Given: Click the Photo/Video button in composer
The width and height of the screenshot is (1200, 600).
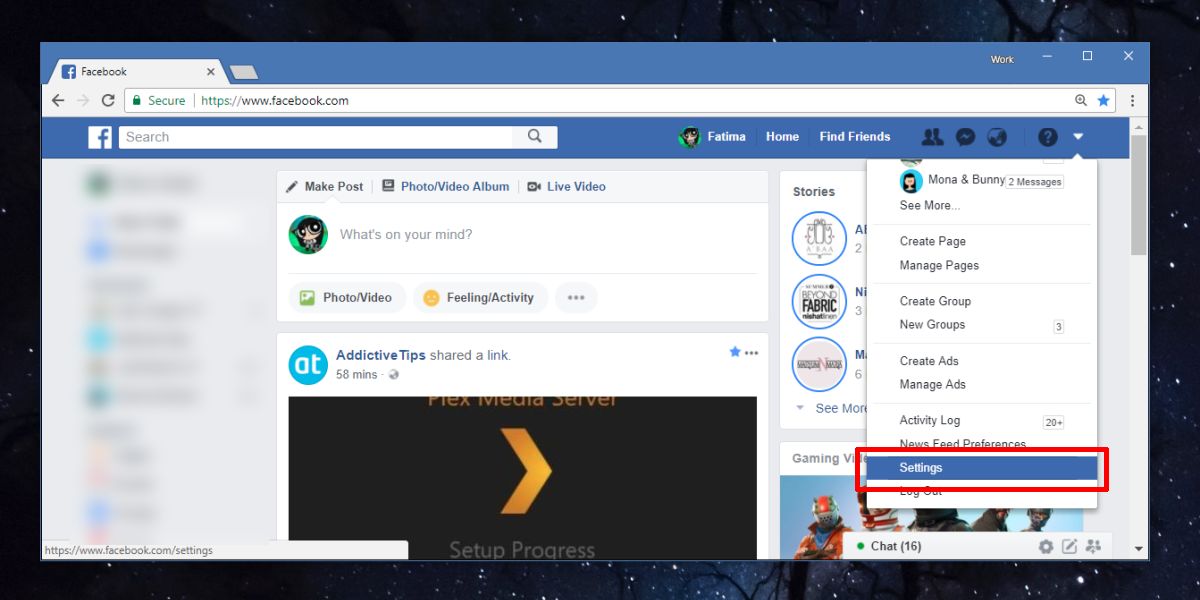Looking at the screenshot, I should click(x=347, y=297).
